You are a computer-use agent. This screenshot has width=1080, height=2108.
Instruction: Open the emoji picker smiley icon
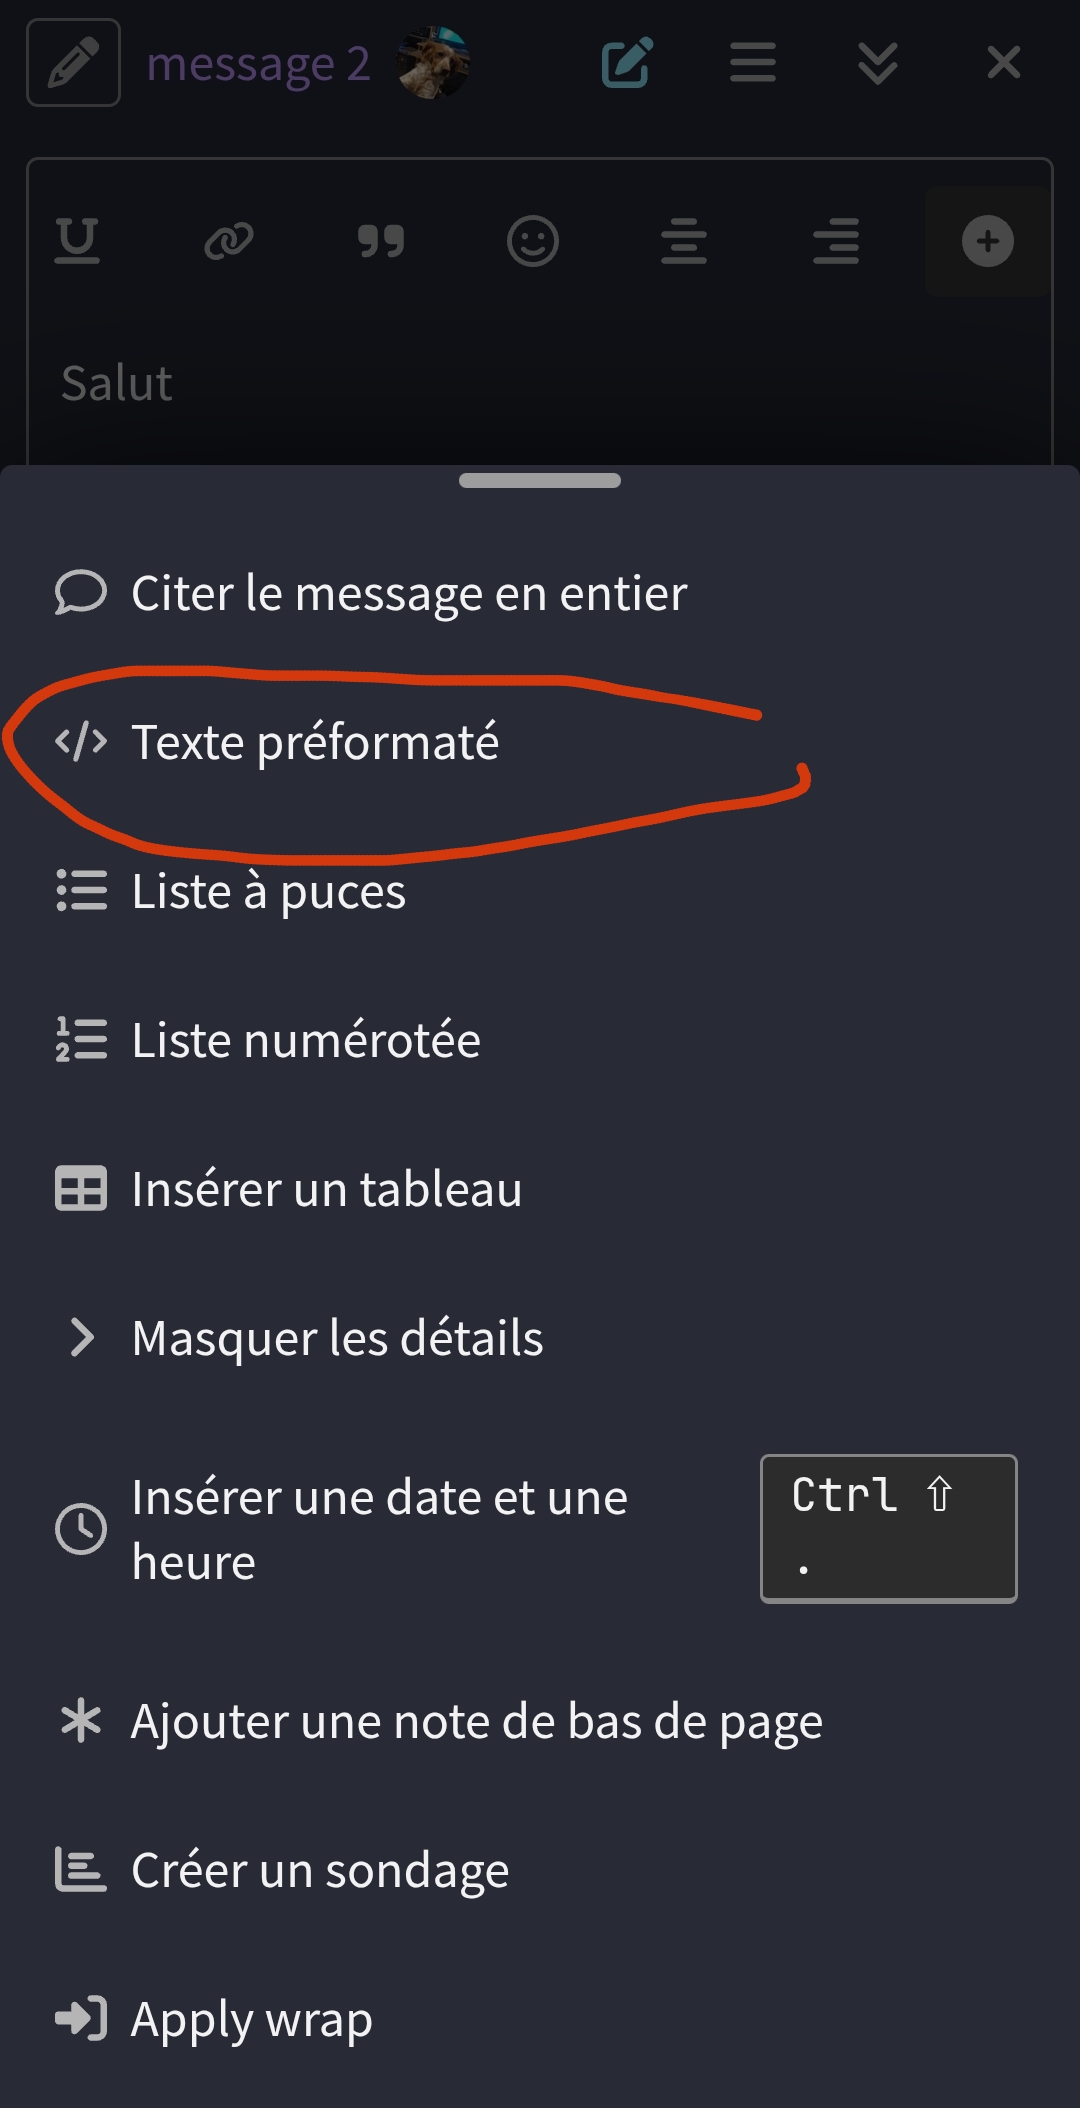532,241
